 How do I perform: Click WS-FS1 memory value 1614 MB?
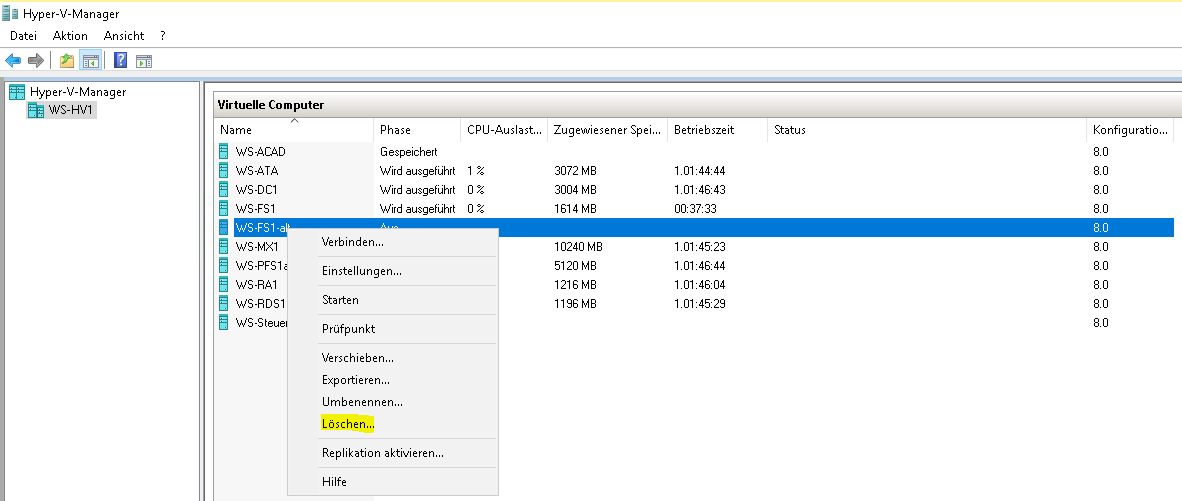point(575,208)
